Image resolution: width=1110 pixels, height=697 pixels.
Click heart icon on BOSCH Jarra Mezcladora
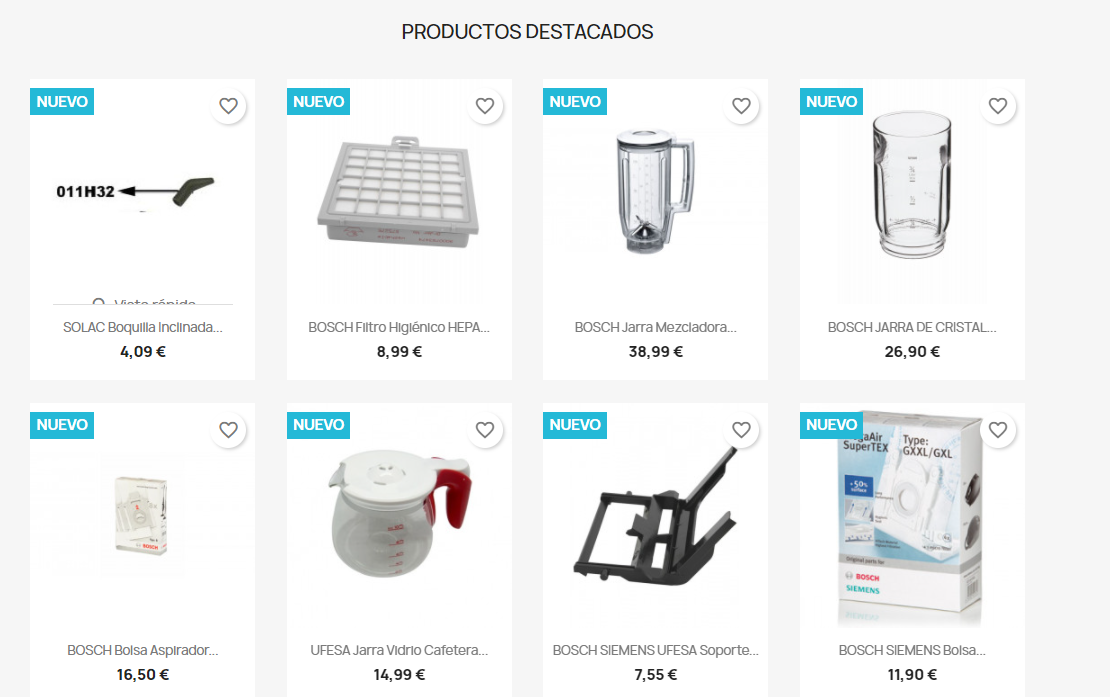tap(741, 106)
